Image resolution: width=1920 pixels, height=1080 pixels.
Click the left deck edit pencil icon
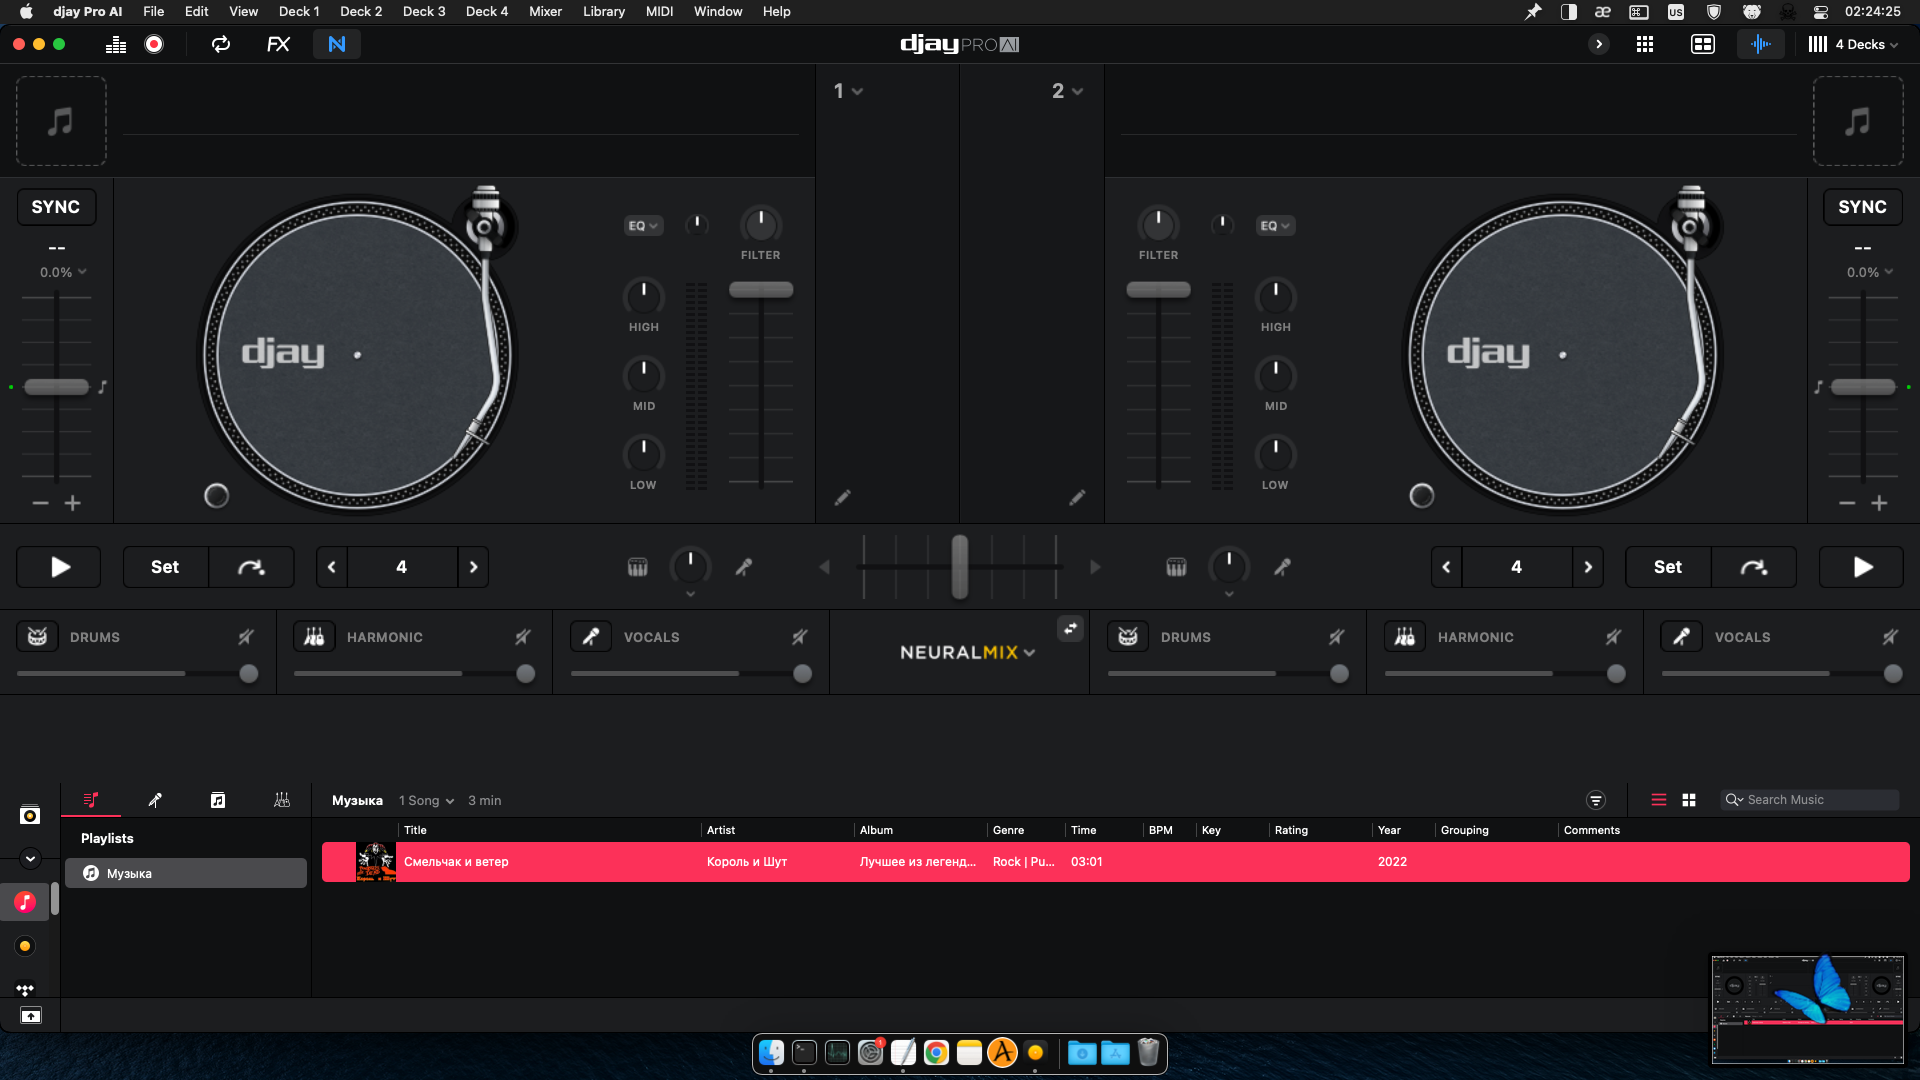843,497
